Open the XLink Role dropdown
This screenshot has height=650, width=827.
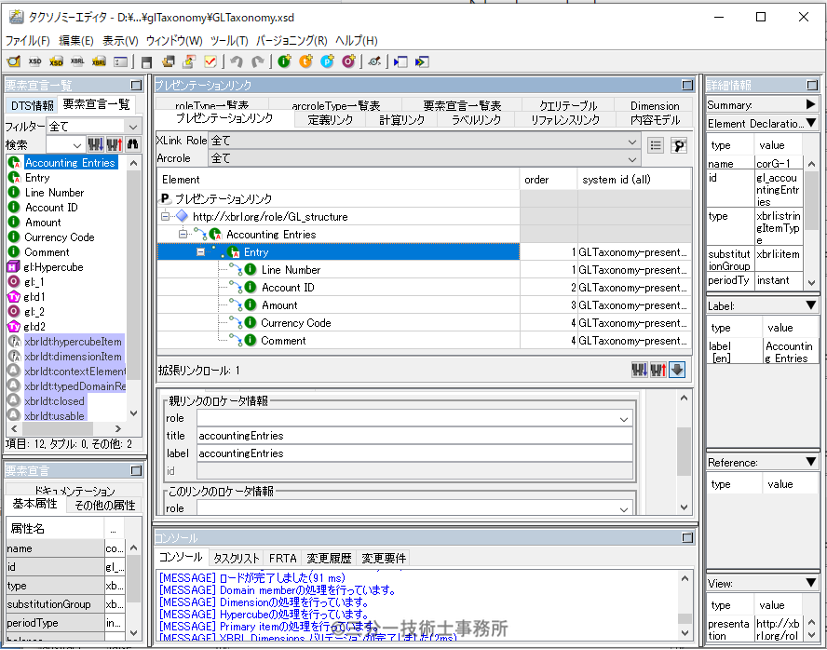(632, 141)
